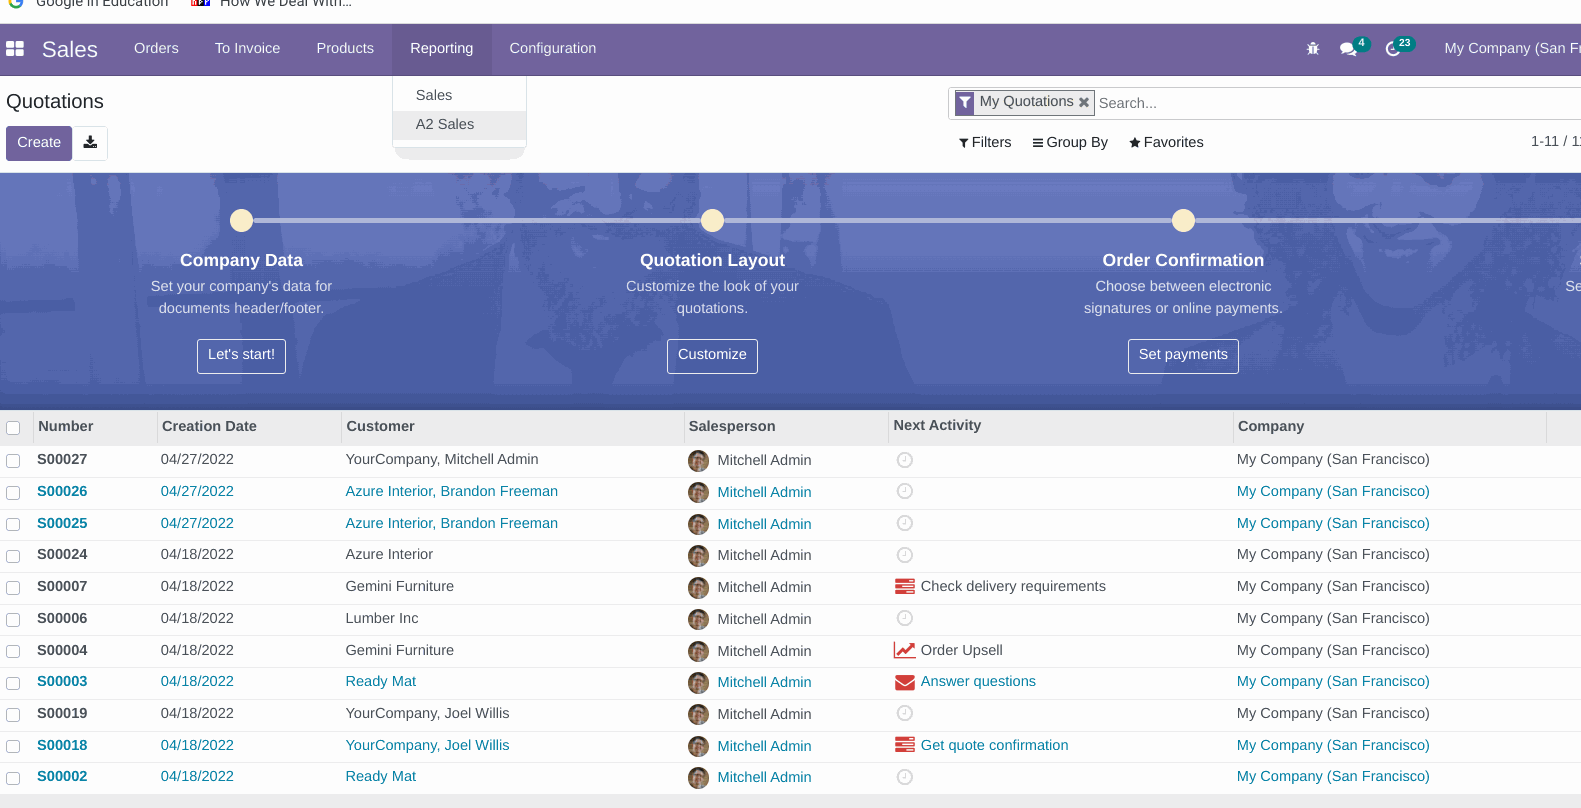Open the Filters dropdown
This screenshot has height=808, width=1581.
(985, 142)
